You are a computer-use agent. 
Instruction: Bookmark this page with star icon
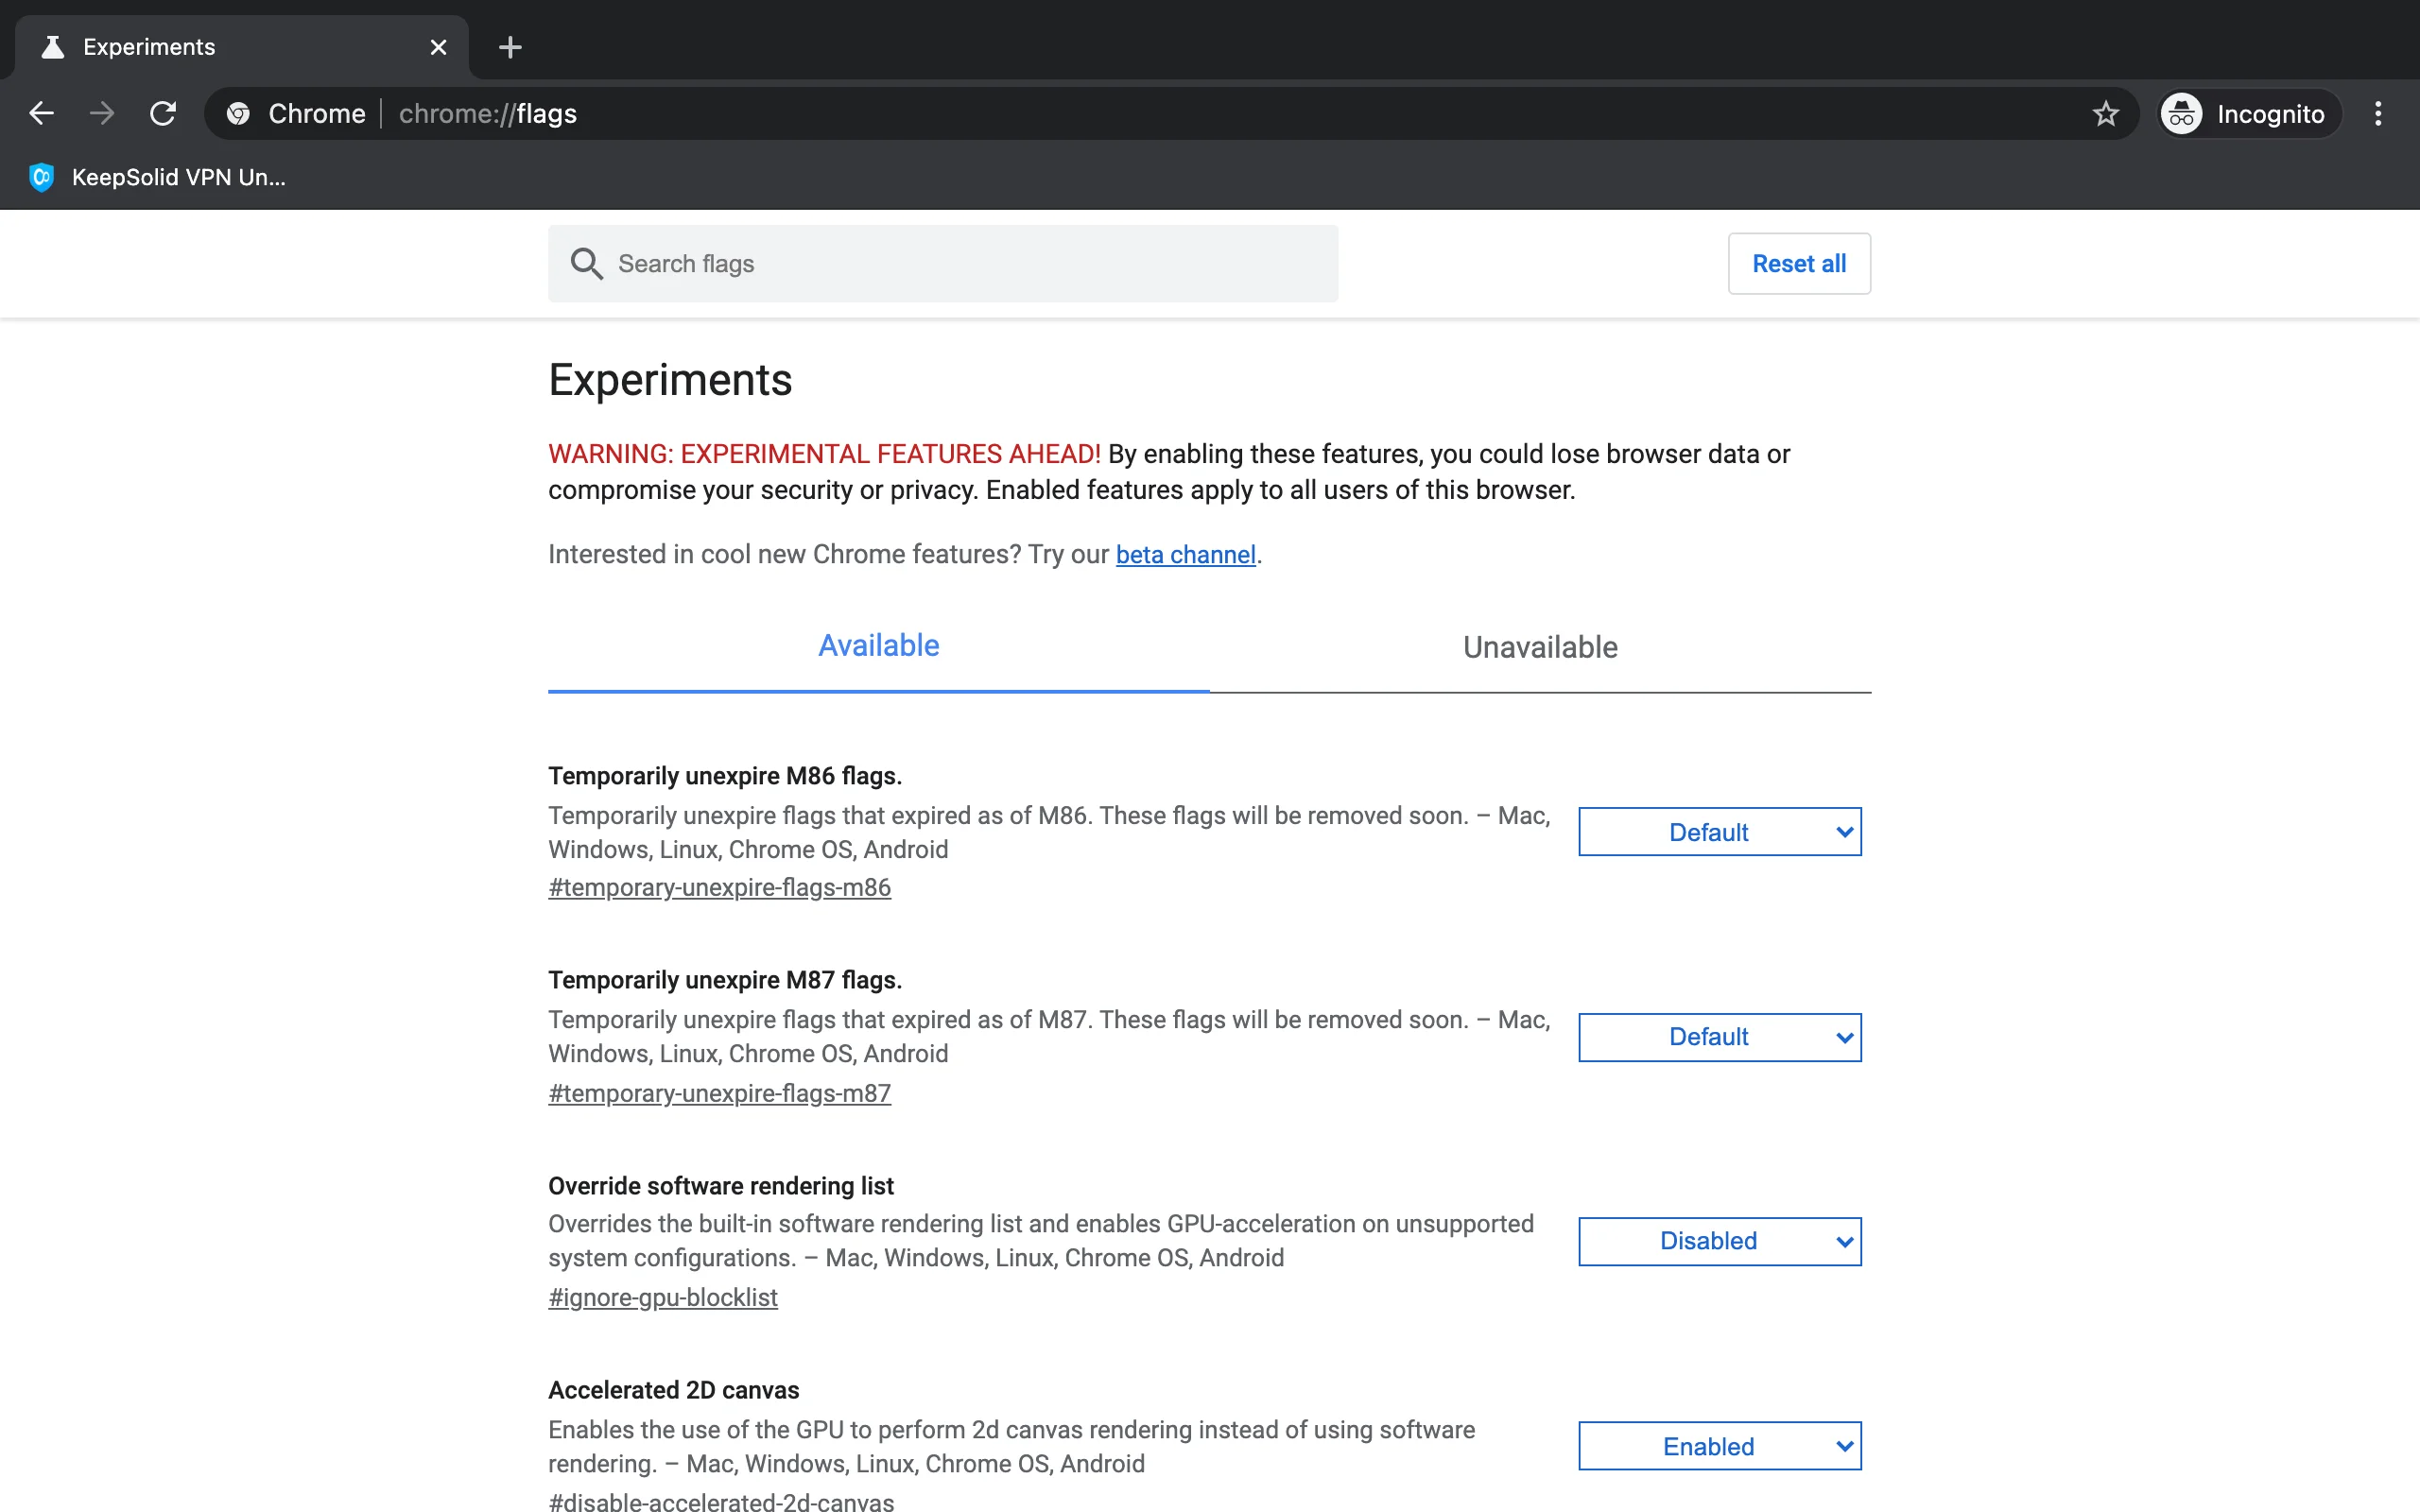(x=2105, y=113)
